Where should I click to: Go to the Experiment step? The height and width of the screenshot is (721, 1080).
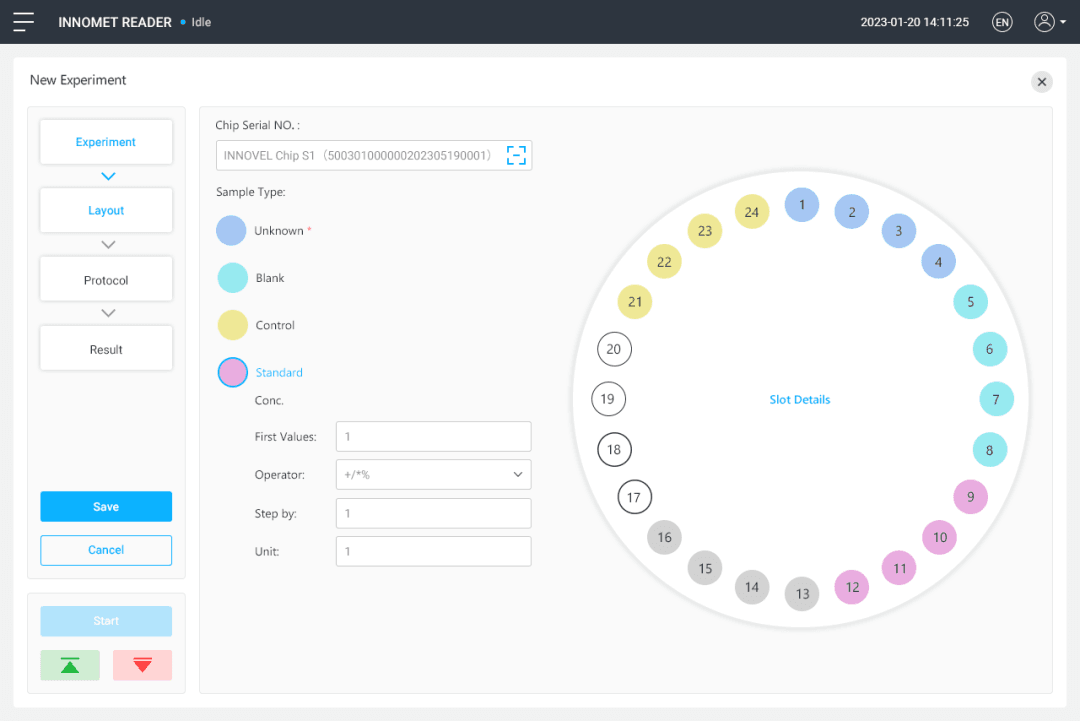coord(106,142)
